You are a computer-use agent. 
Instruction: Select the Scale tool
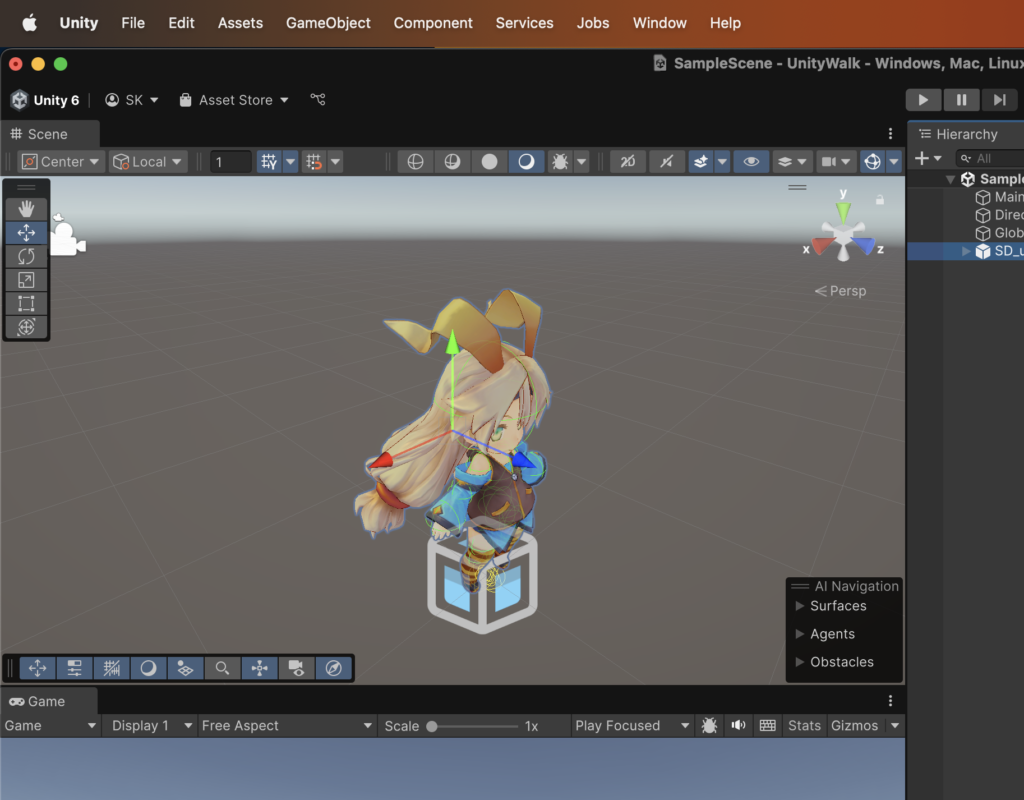(x=26, y=280)
